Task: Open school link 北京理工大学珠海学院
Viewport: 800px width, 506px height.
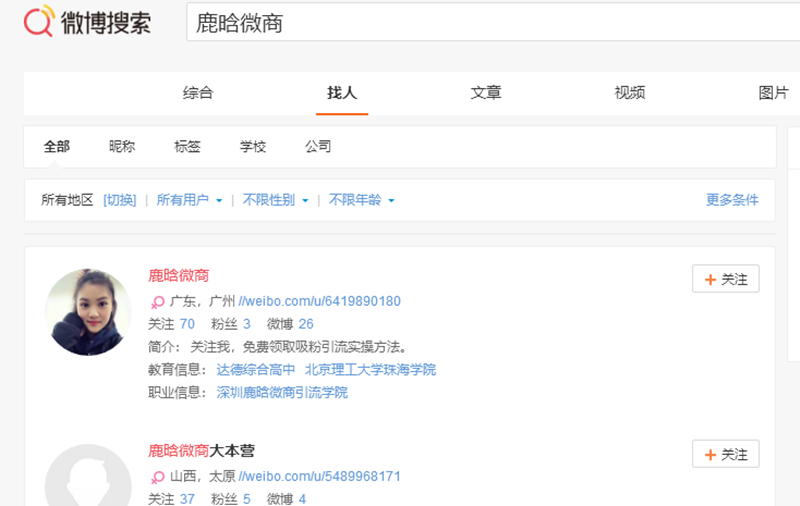Action: [370, 370]
